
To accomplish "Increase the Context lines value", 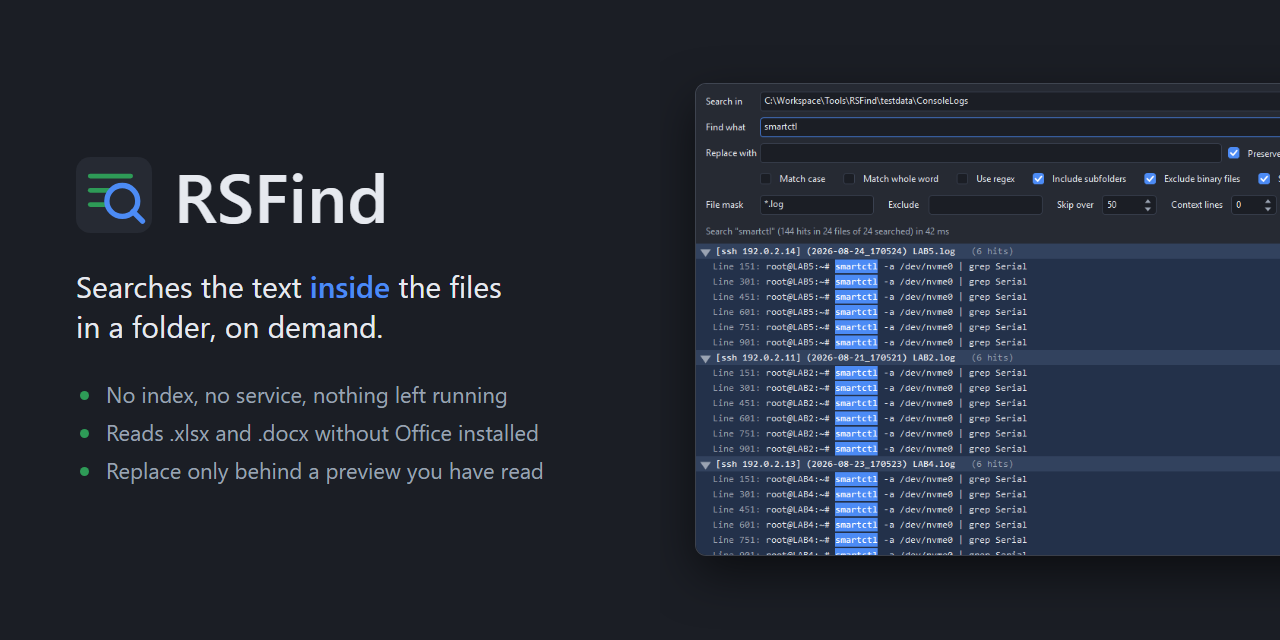I will coord(1270,201).
